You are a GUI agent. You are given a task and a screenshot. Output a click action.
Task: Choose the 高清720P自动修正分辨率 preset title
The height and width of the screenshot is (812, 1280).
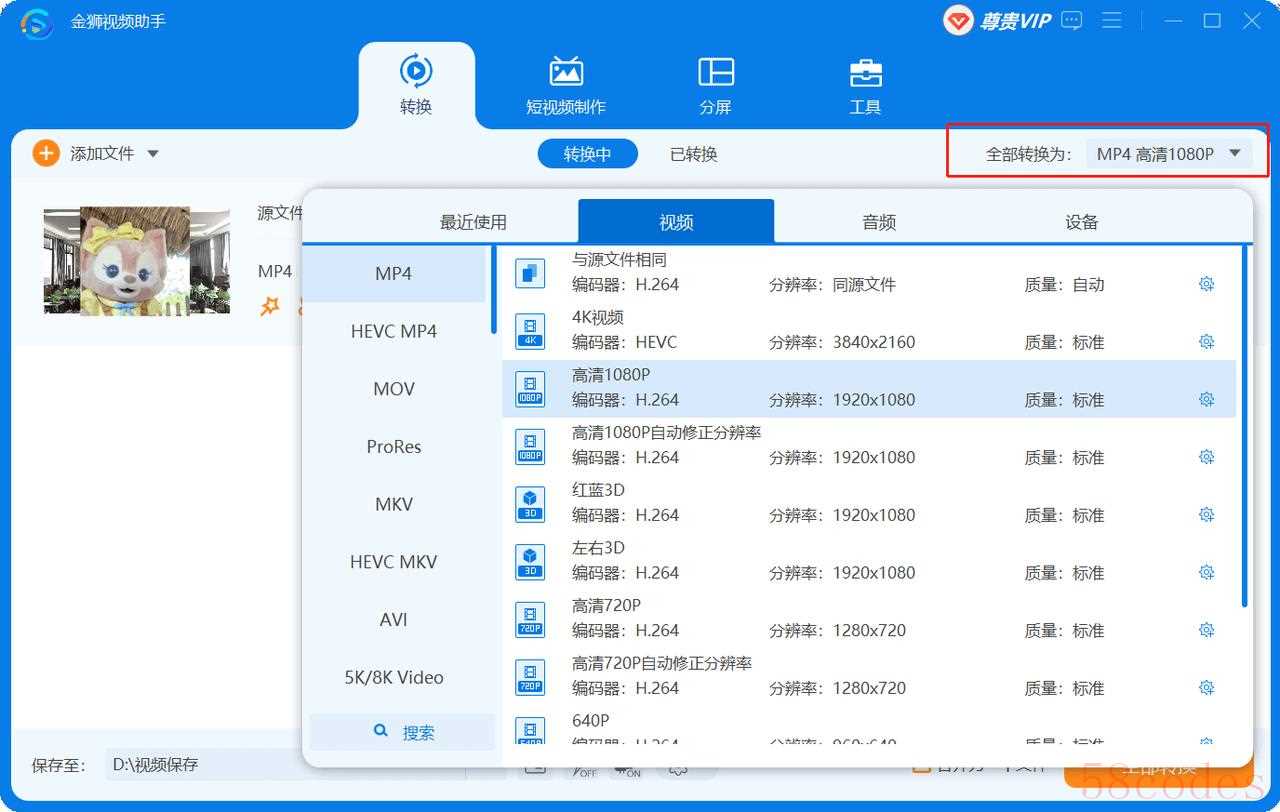(662, 663)
